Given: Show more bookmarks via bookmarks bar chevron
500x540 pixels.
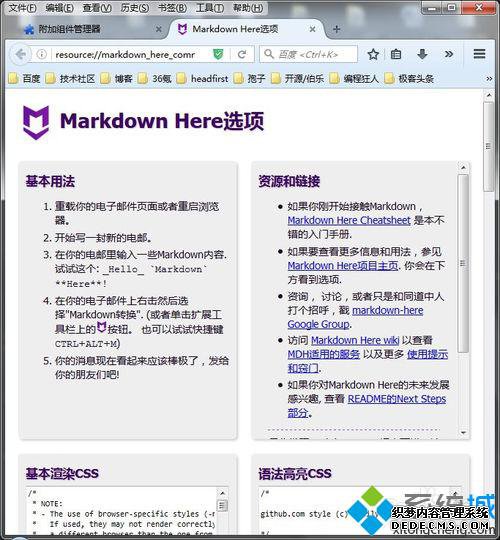Looking at the screenshot, I should pos(489,79).
